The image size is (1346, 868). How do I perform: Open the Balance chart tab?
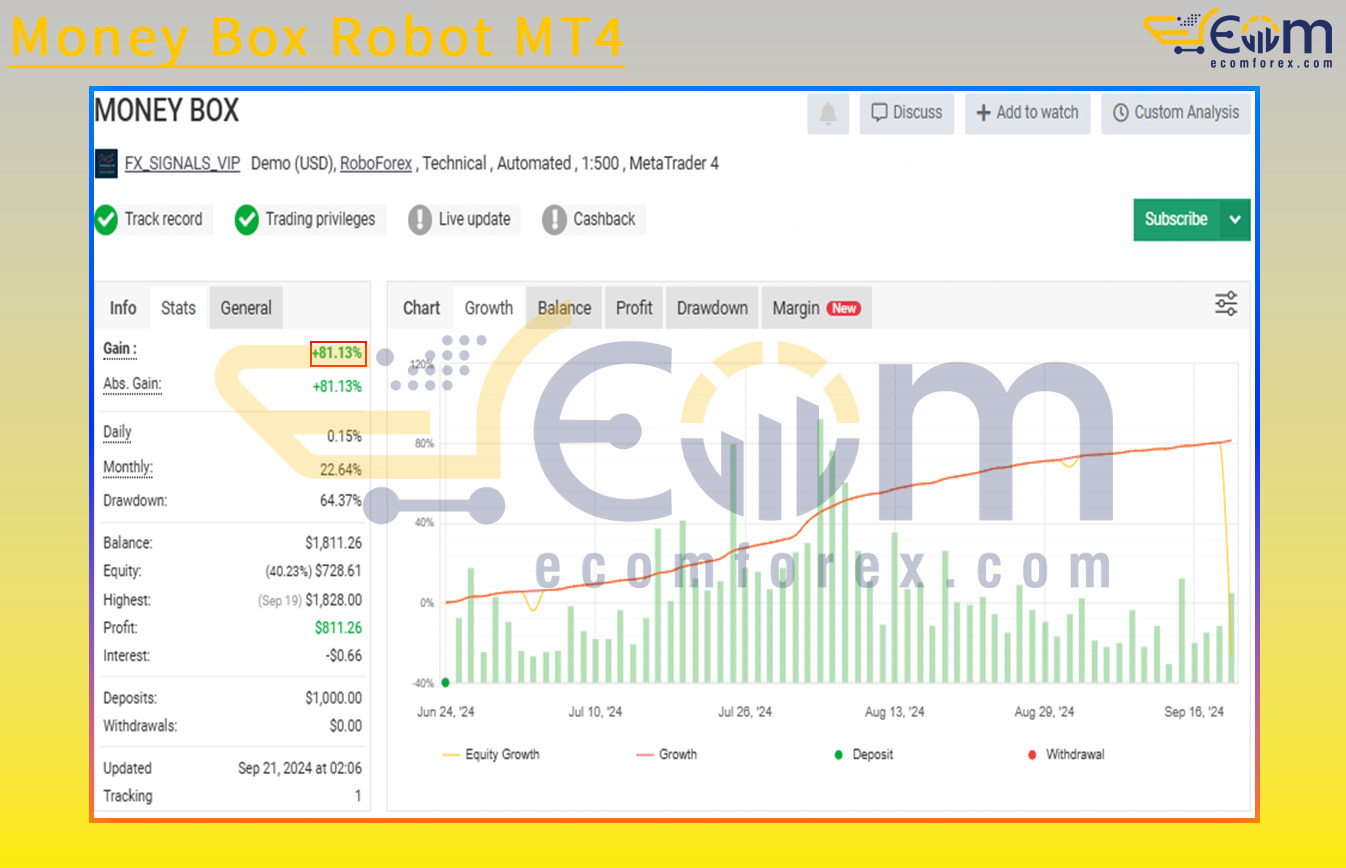pos(564,308)
